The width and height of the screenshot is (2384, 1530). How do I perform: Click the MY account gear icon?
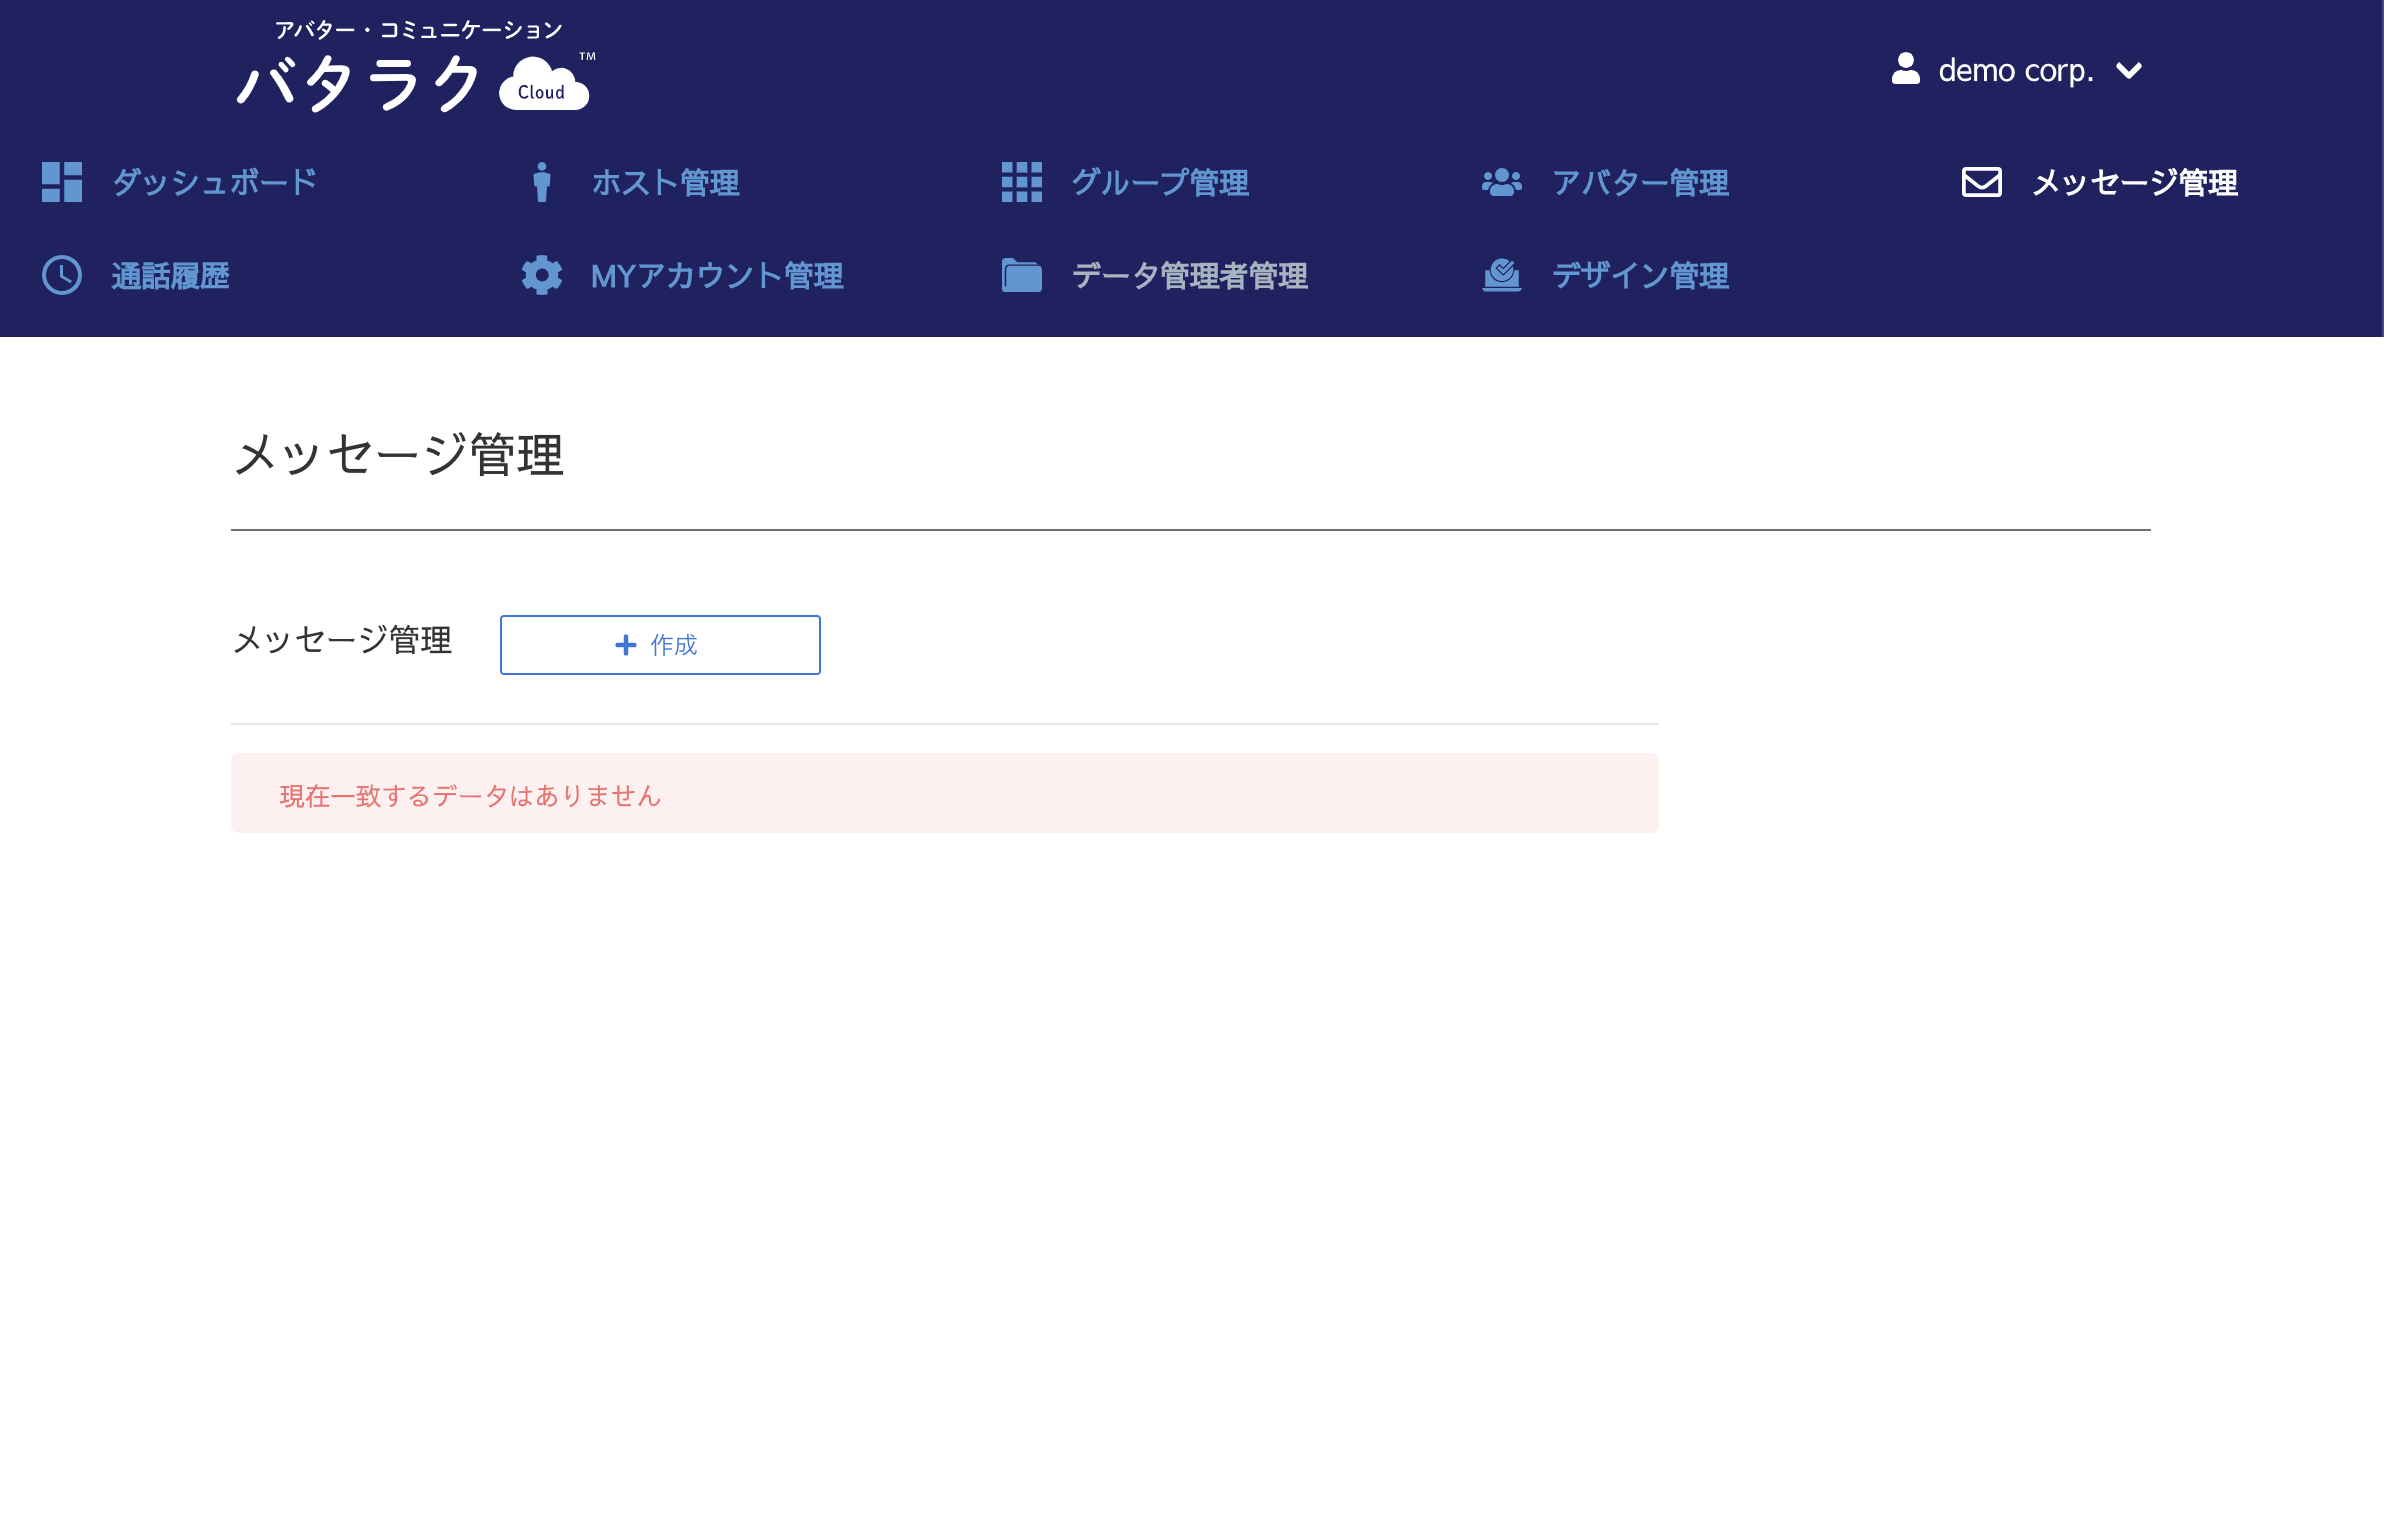[x=541, y=275]
